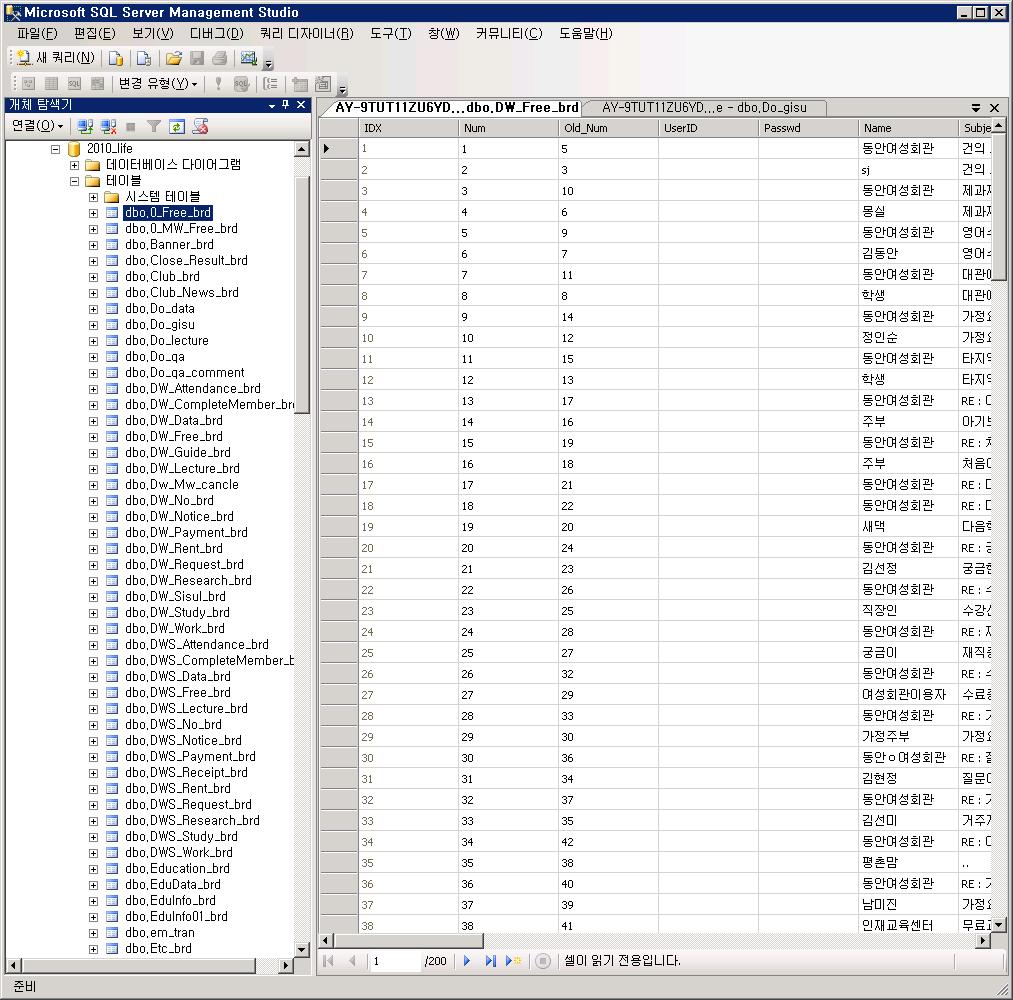The width and height of the screenshot is (1013, 1000).
Task: Select the row header for row 10
Action: [x=339, y=338]
